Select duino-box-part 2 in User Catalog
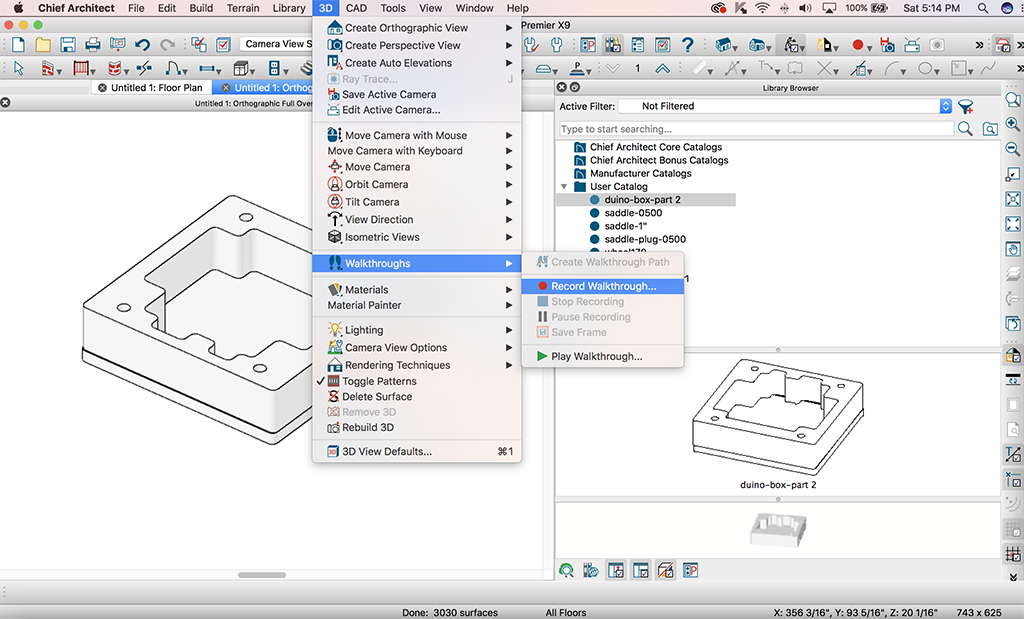Viewport: 1024px width, 619px height. click(x=645, y=200)
